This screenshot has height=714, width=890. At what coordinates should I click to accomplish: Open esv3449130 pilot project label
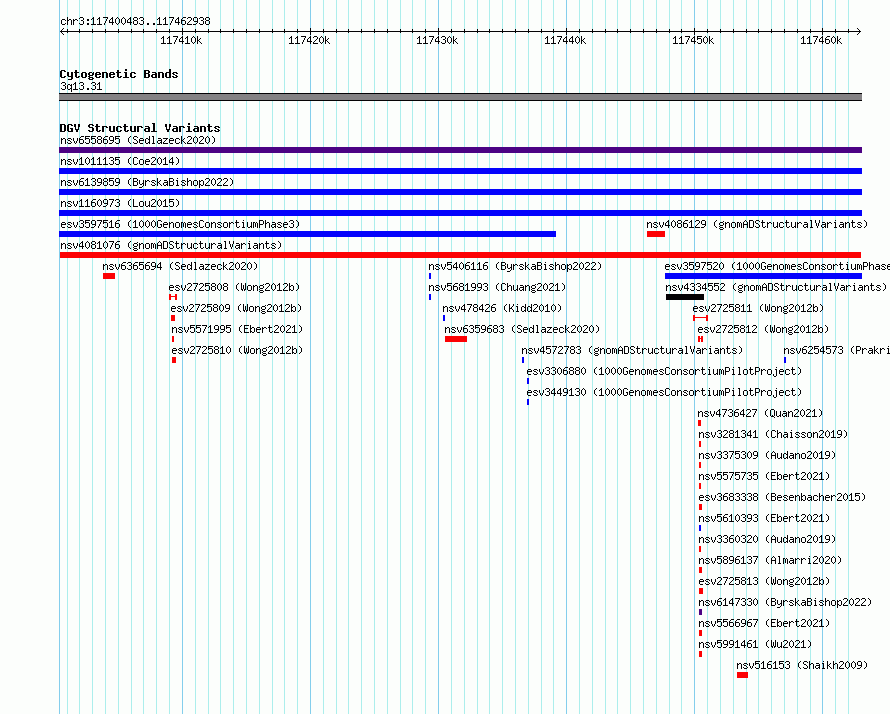664,392
